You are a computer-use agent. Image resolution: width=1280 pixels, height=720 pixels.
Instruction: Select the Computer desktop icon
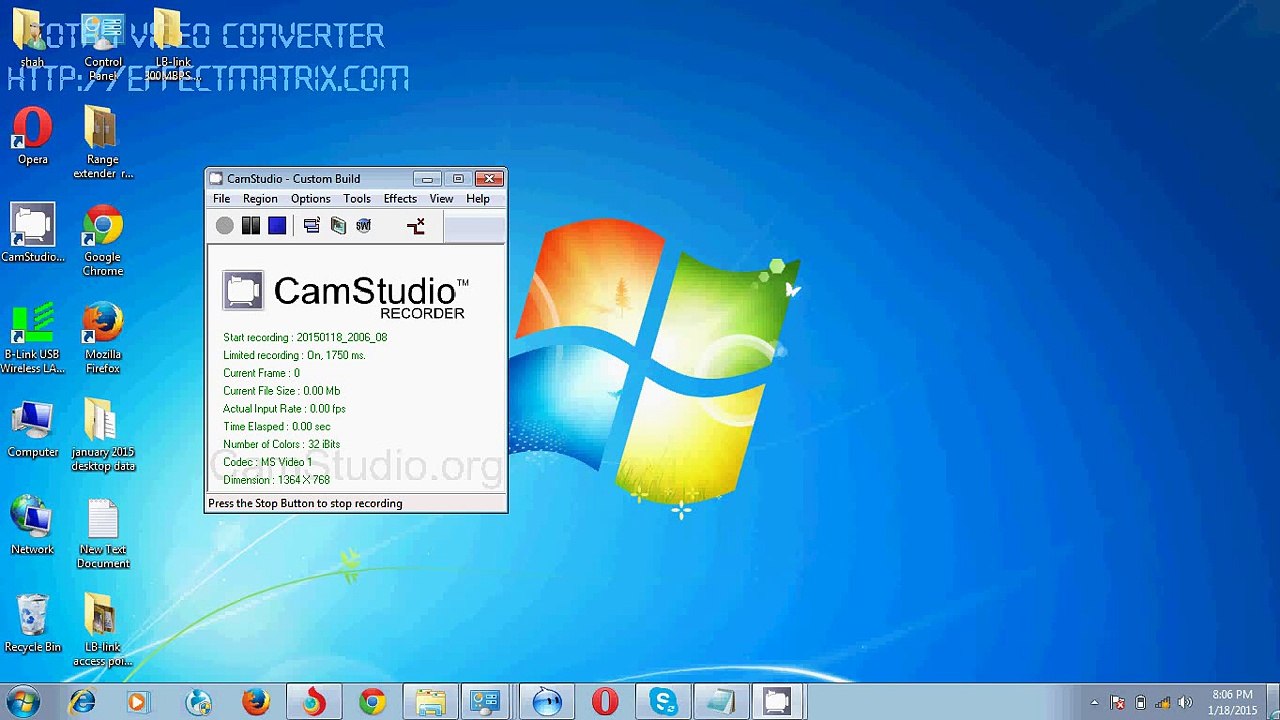pyautogui.click(x=32, y=430)
